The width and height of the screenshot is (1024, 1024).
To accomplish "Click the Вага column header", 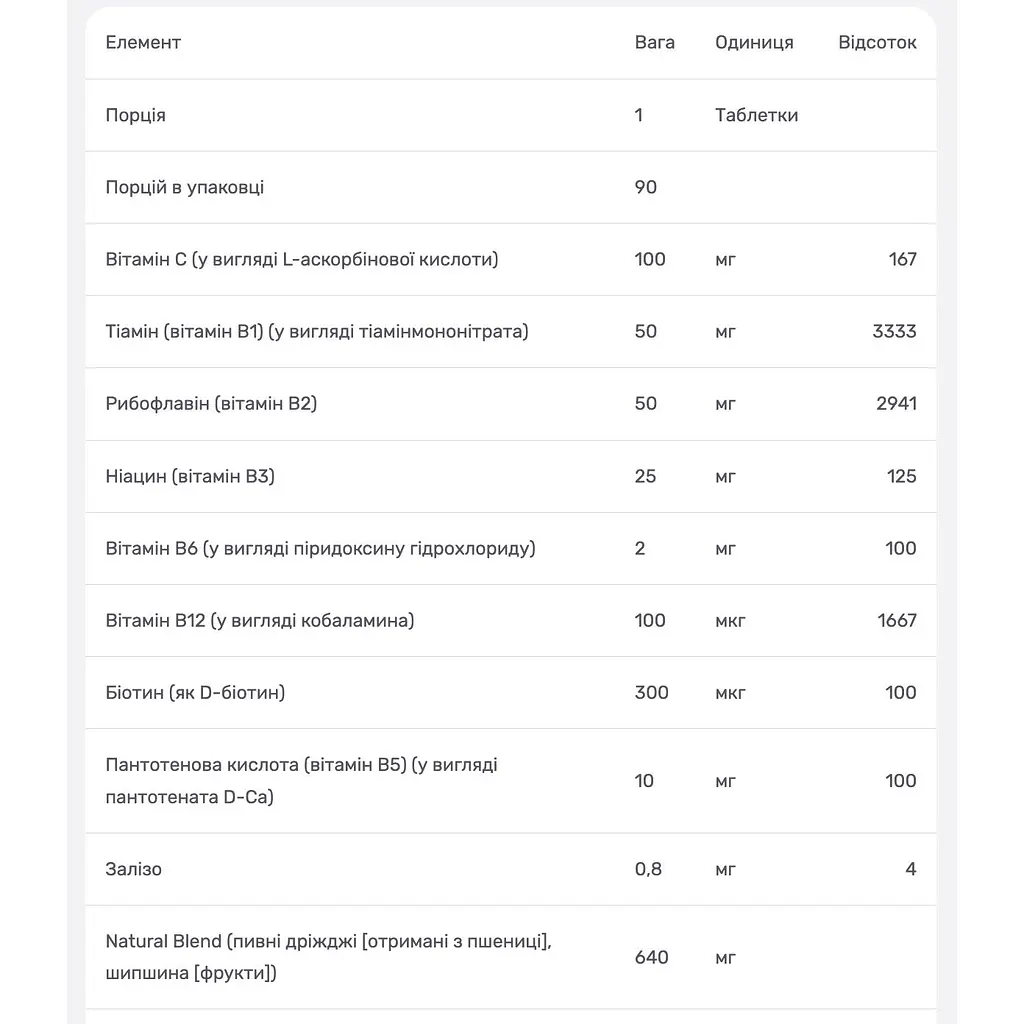I will pyautogui.click(x=654, y=42).
